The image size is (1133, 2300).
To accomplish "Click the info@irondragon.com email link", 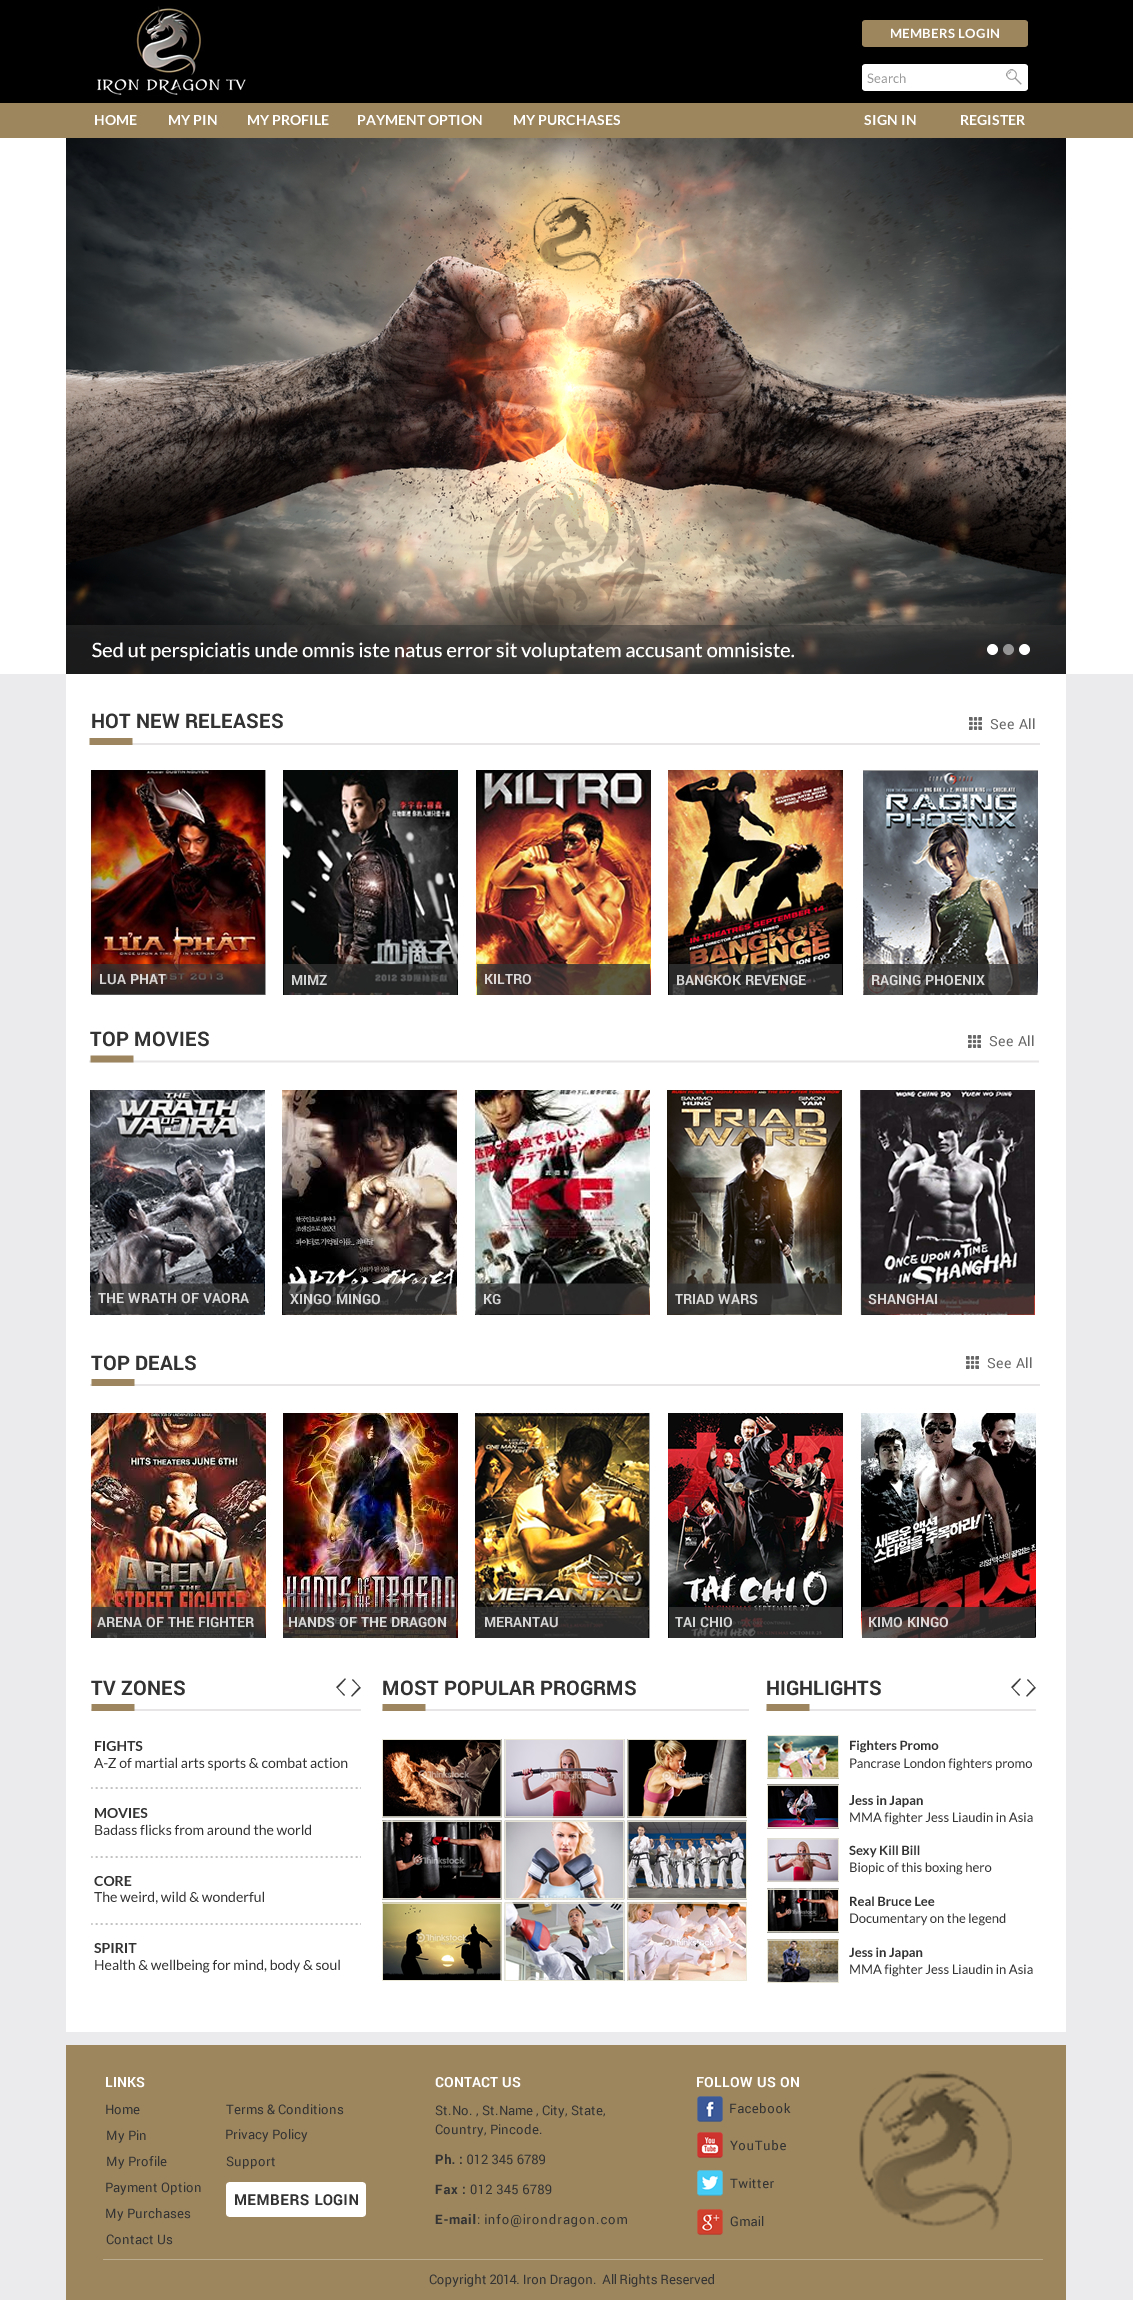I will pos(556,2219).
